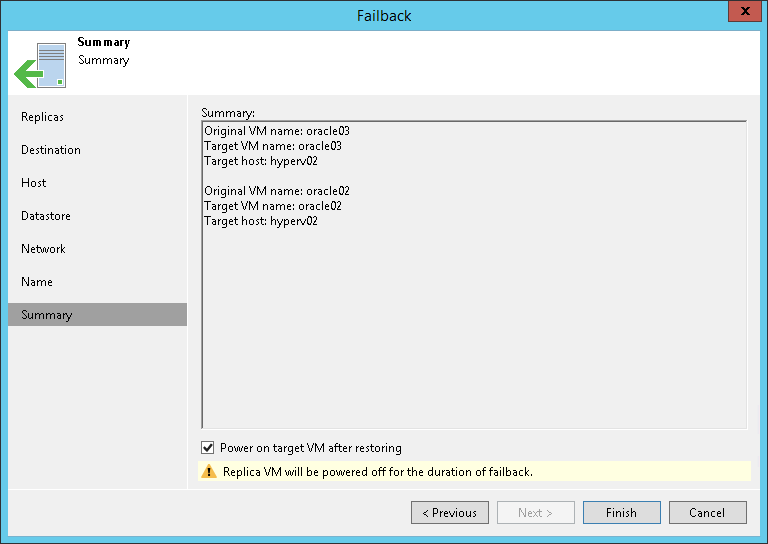
Task: Navigate to the Network step
Action: point(43,249)
